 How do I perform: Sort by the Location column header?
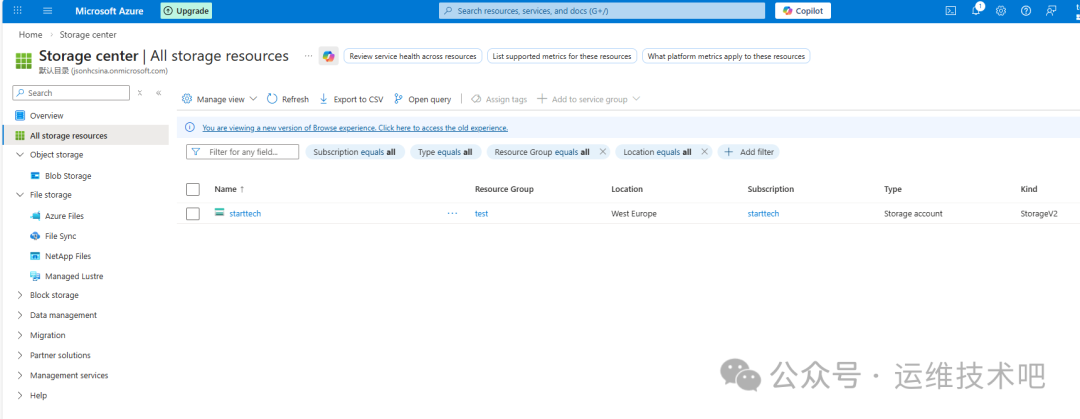click(627, 189)
